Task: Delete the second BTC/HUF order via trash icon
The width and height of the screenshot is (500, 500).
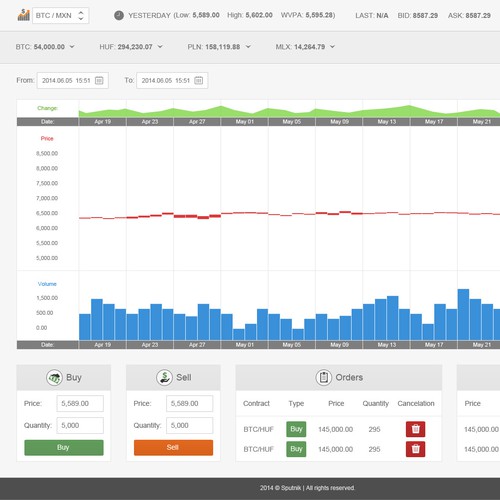Action: (x=415, y=449)
